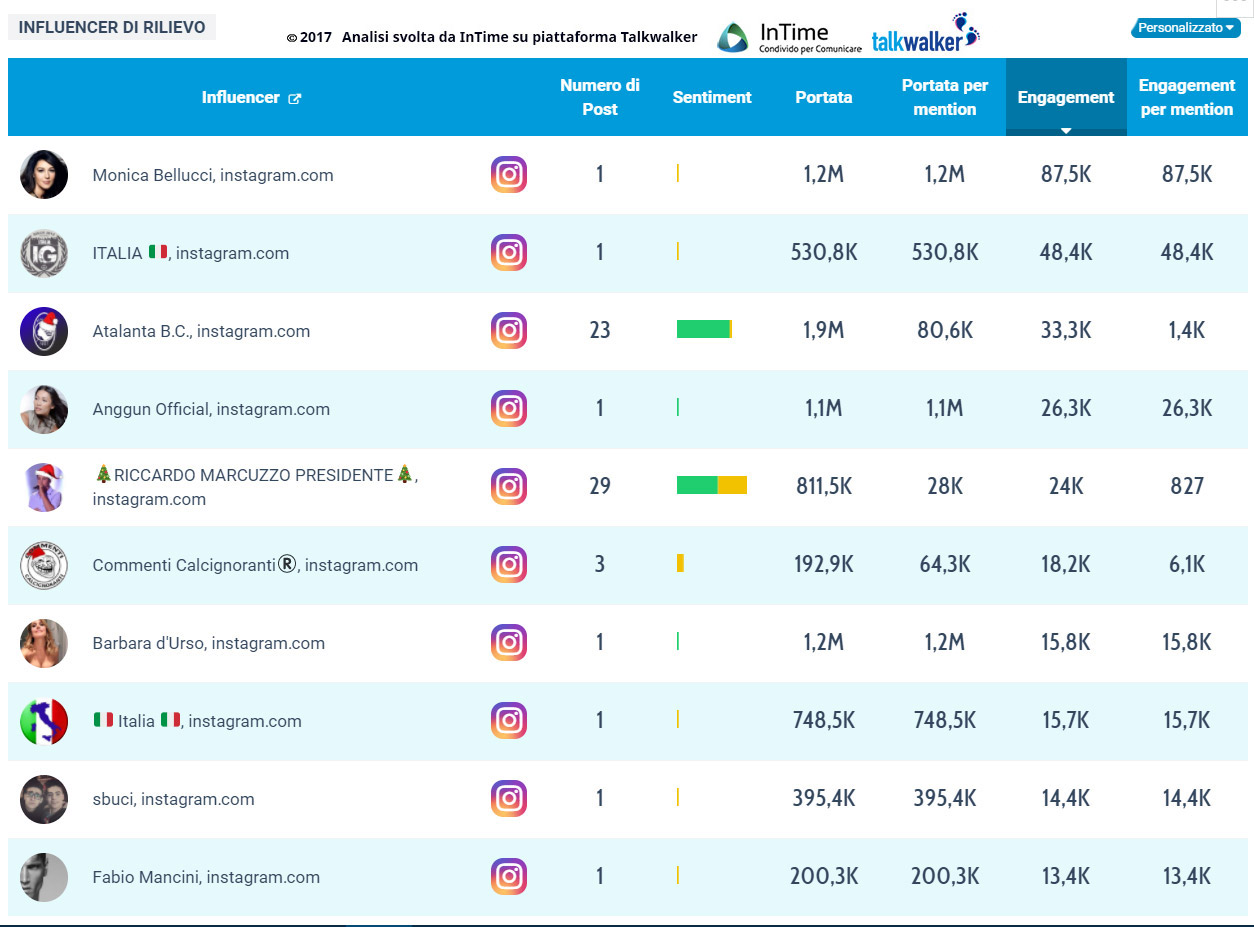Screen dimensions: 1254x927
Task: Click 811,5K Portata value
Action: (824, 486)
